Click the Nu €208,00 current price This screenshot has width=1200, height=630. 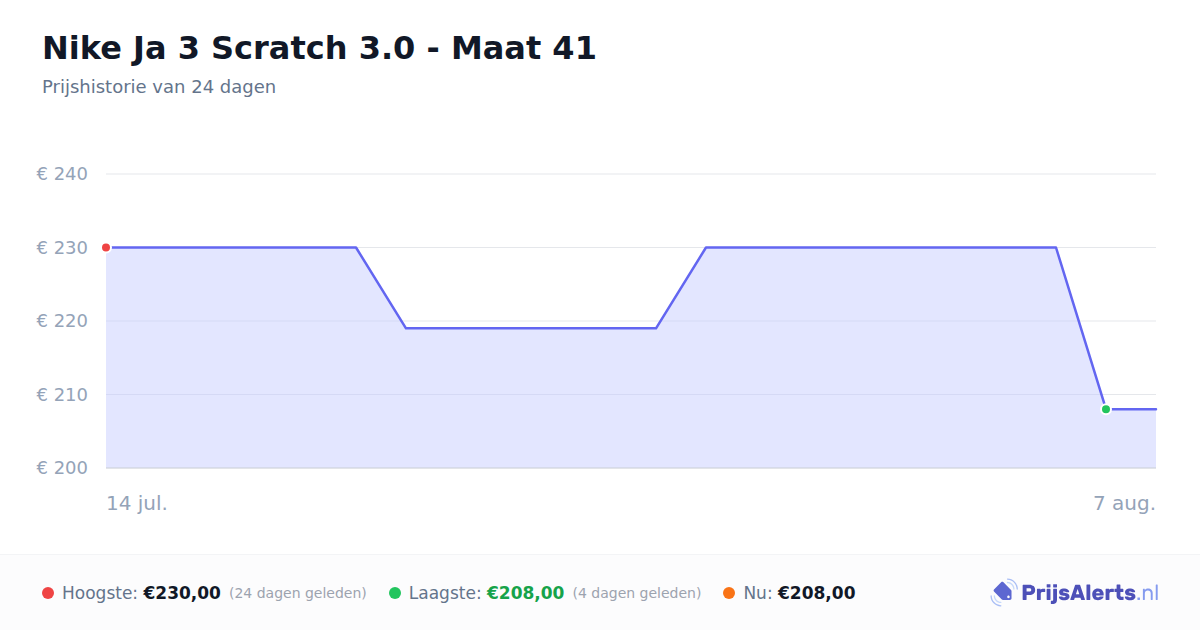799,593
